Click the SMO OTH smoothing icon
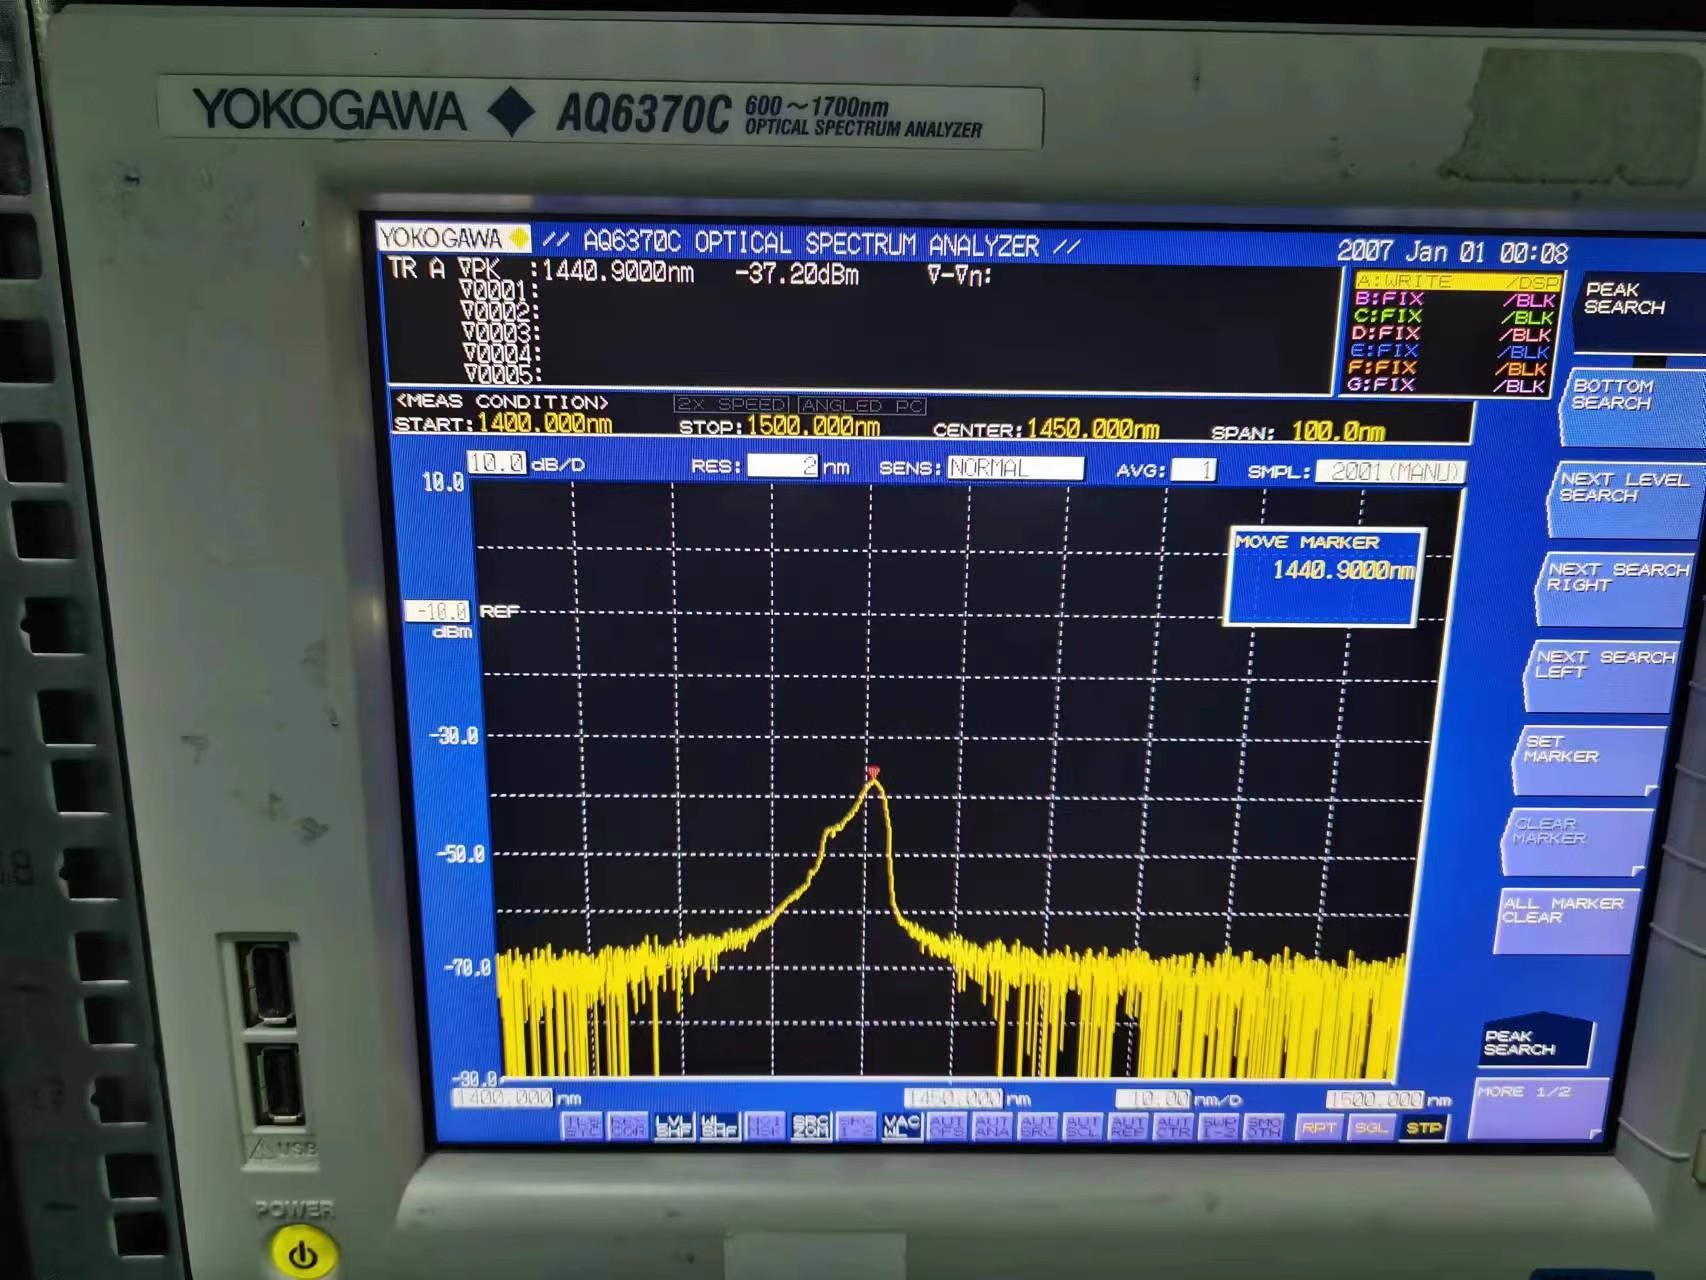 1265,1126
